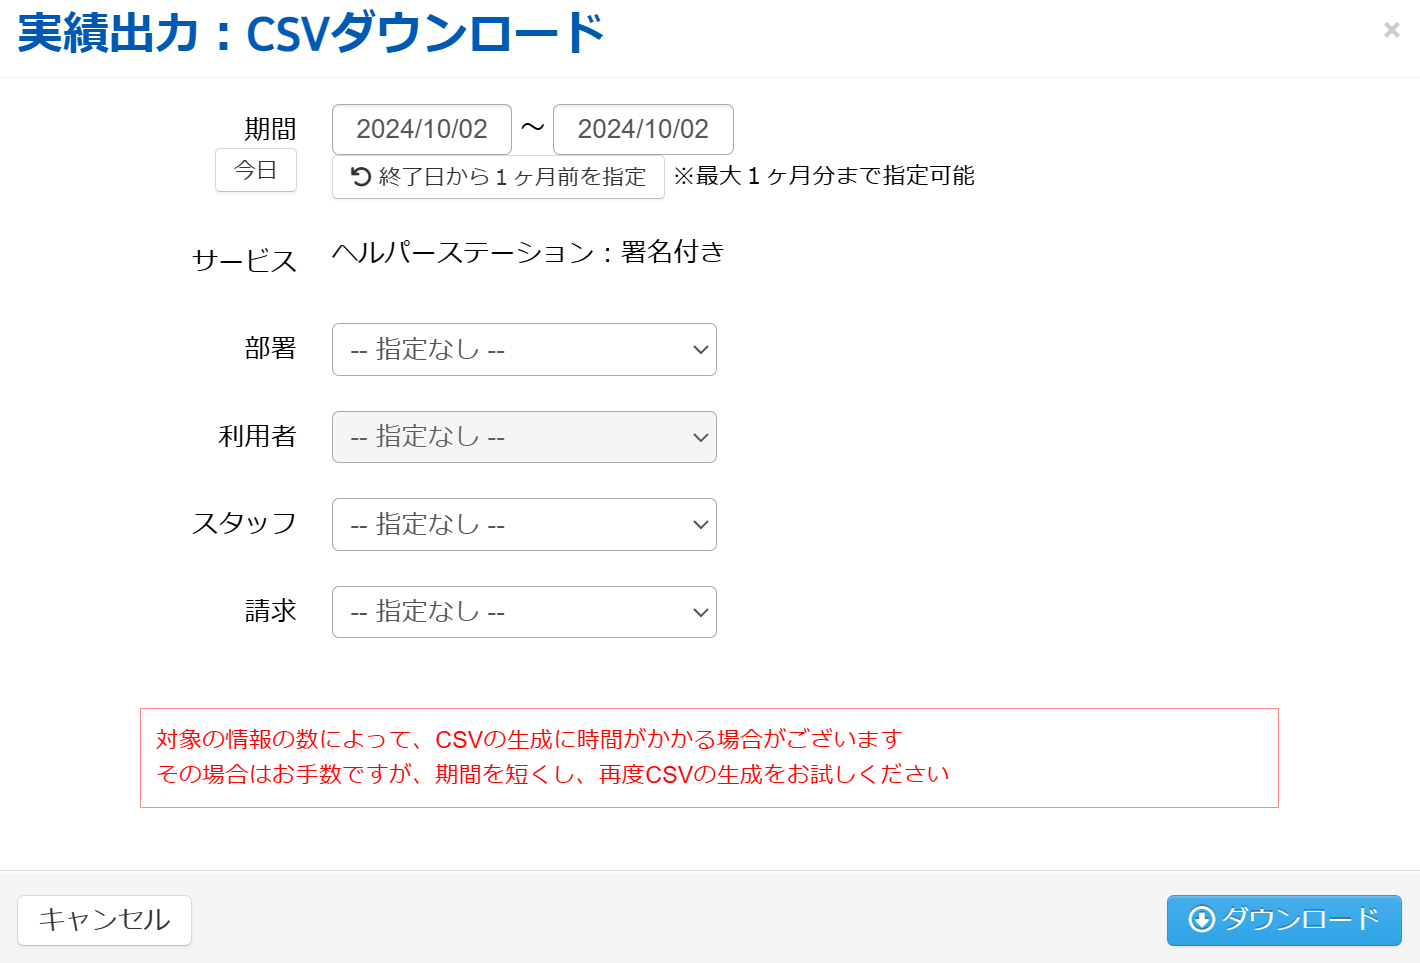Open the 請求 dropdown

pos(524,612)
